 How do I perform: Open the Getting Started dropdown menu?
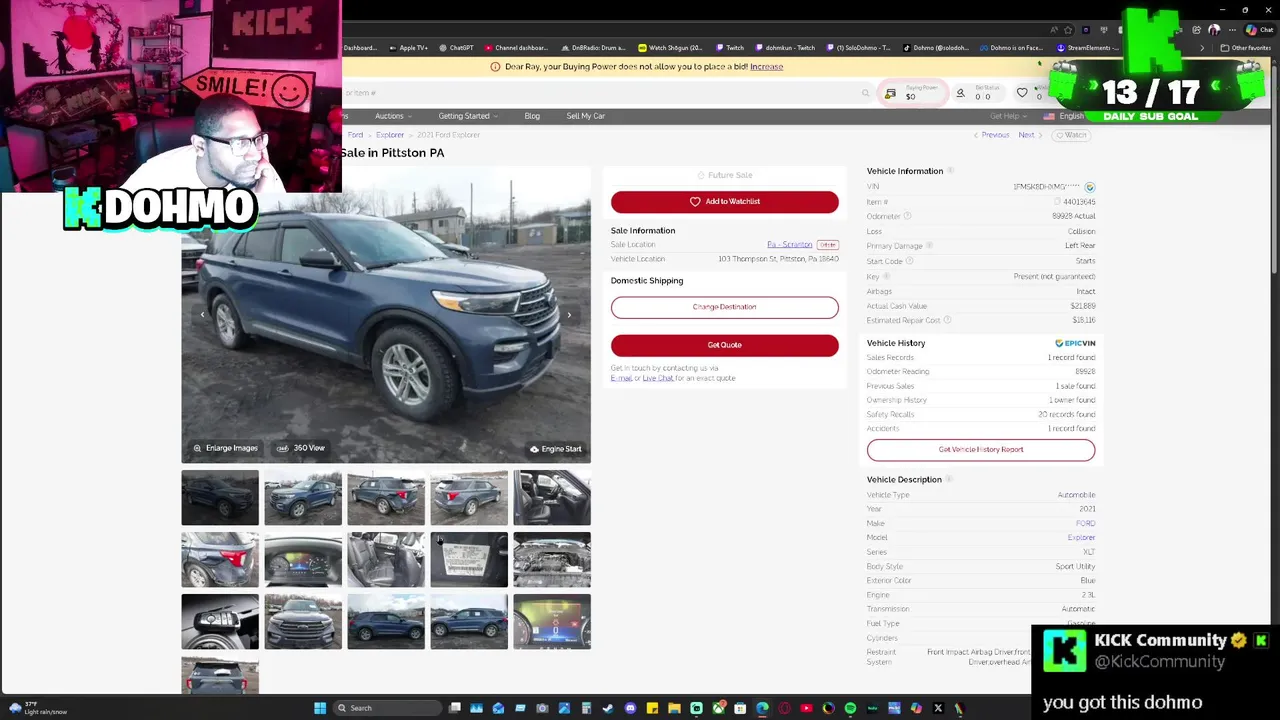click(467, 116)
